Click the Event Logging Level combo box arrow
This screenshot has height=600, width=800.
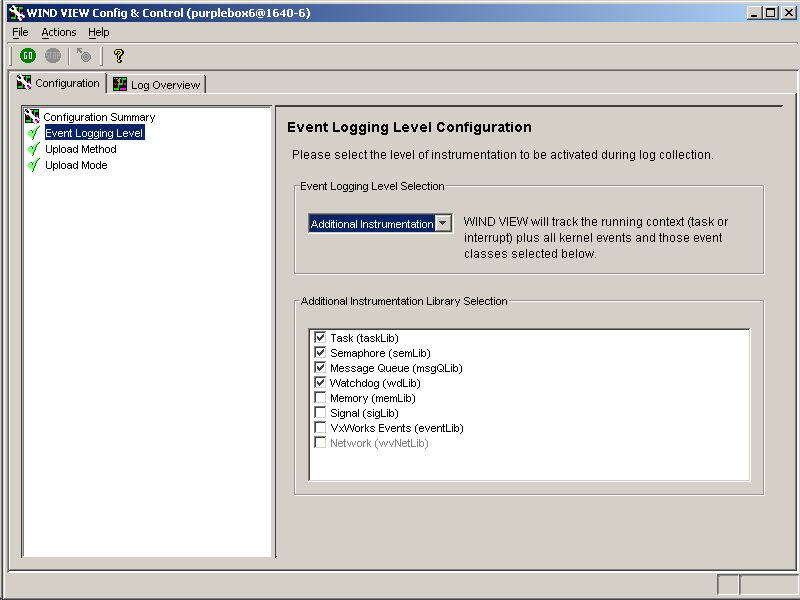[x=443, y=223]
